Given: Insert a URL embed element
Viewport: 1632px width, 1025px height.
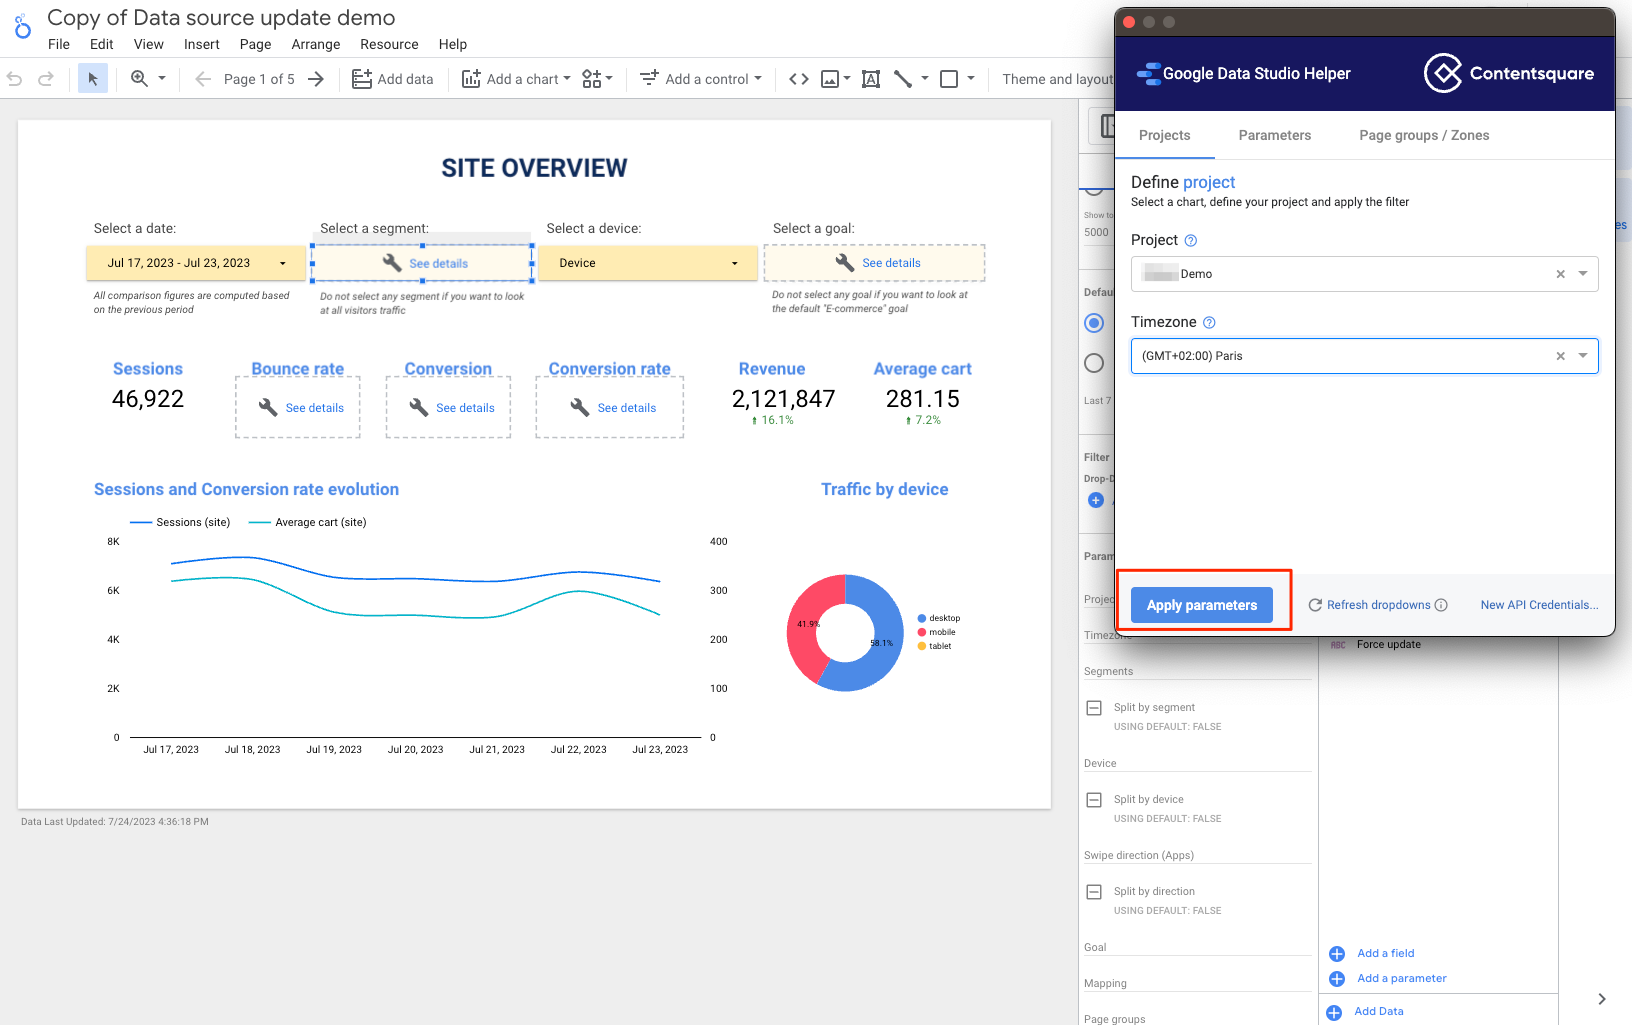Looking at the screenshot, I should (x=799, y=79).
